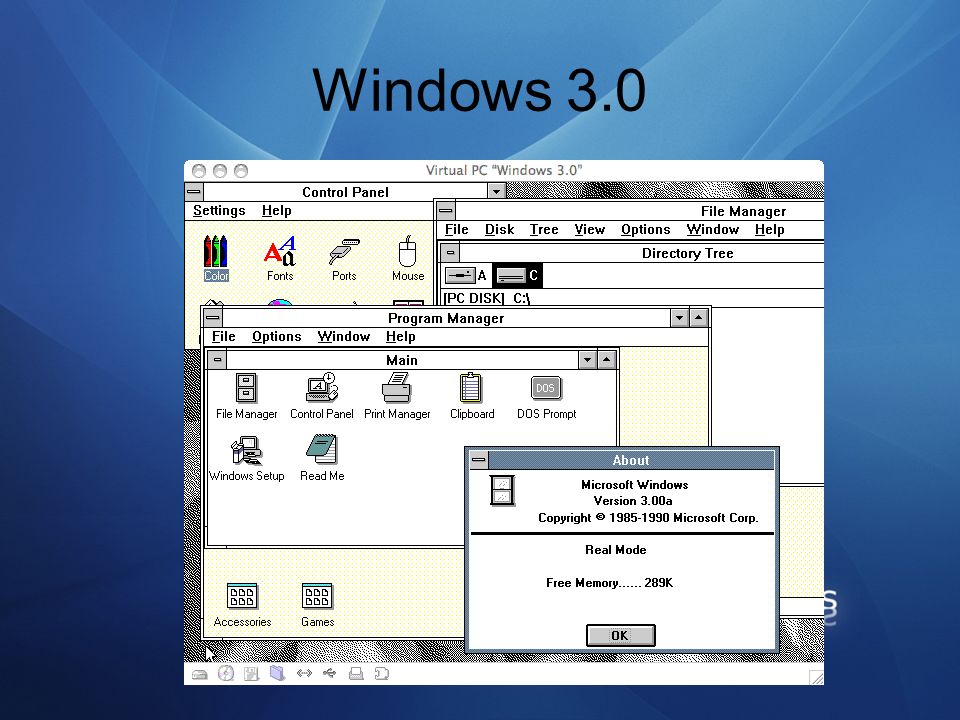
Task: Click the shared folder icon in Virtual PC status bar
Action: [x=277, y=673]
